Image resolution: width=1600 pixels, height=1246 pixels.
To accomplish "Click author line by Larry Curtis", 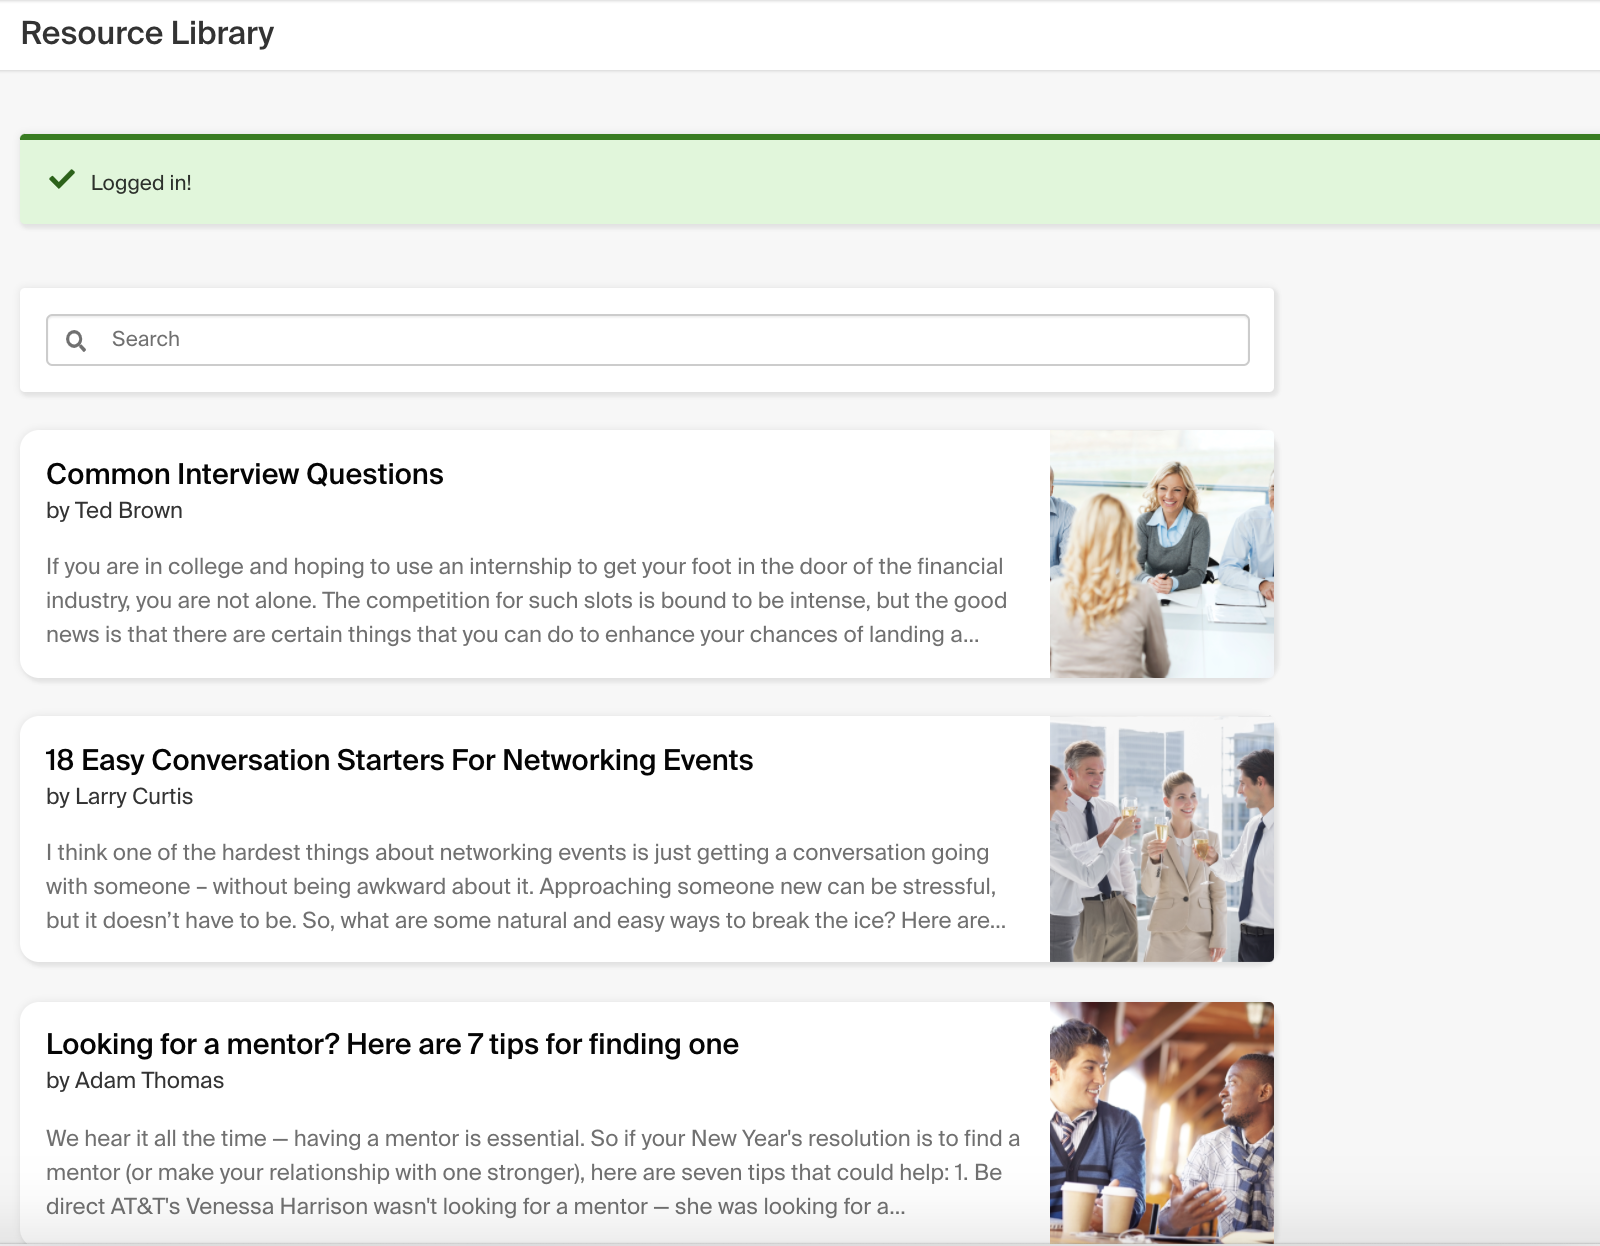I will [x=119, y=797].
